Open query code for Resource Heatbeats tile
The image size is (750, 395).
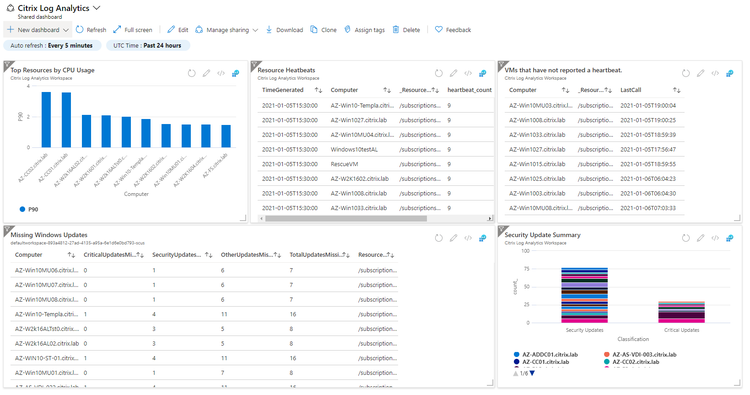(x=468, y=73)
